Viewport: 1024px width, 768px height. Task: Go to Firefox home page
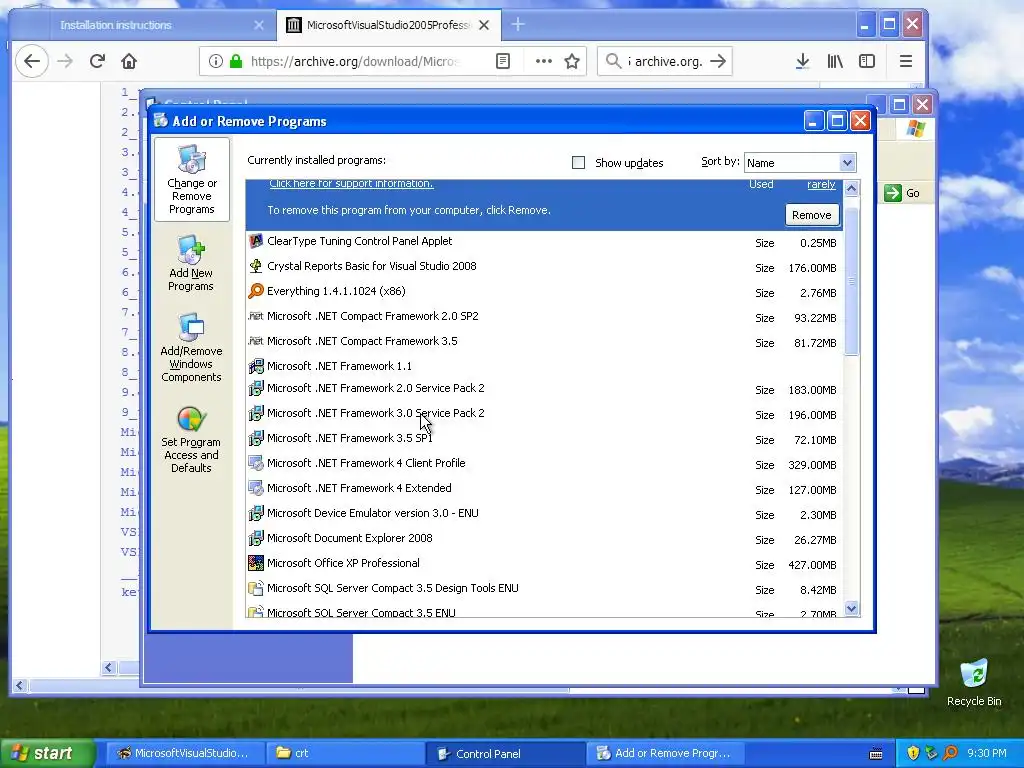pyautogui.click(x=129, y=61)
